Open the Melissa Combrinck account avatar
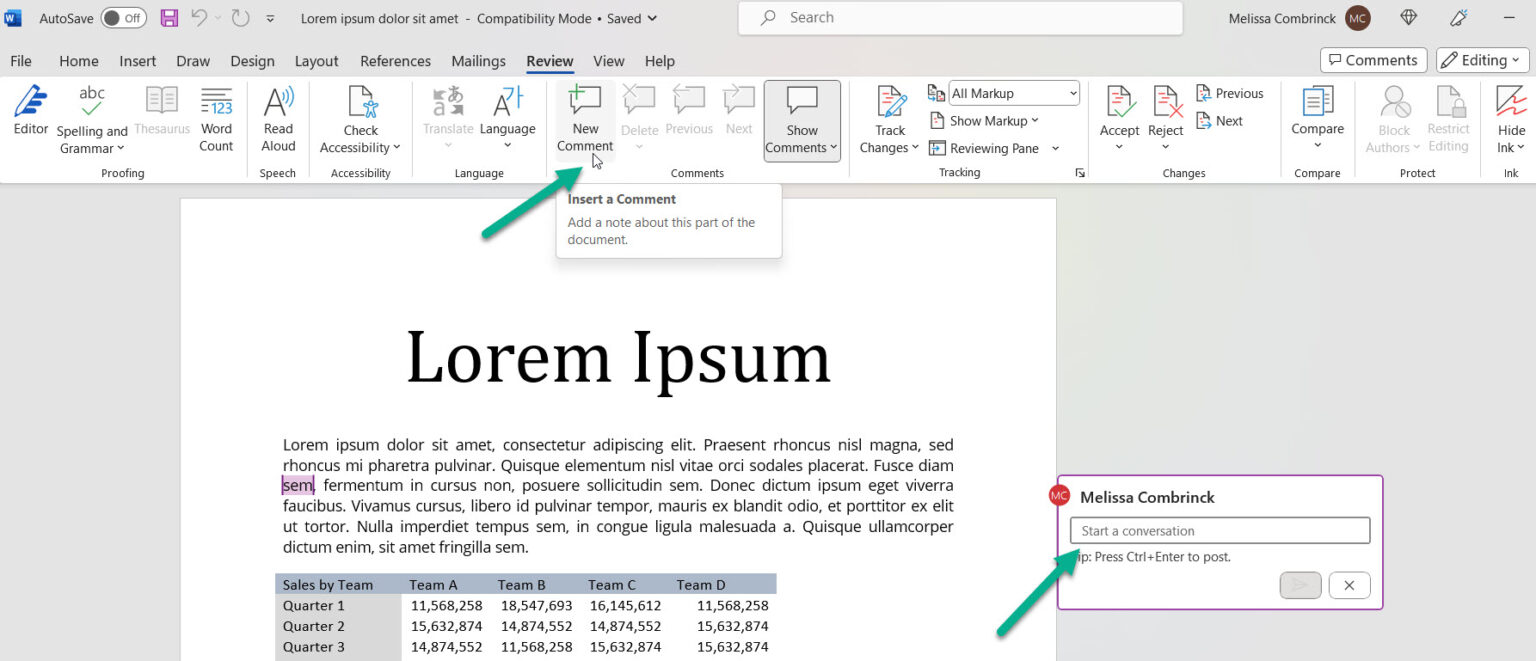The image size is (1536, 661). click(1358, 18)
